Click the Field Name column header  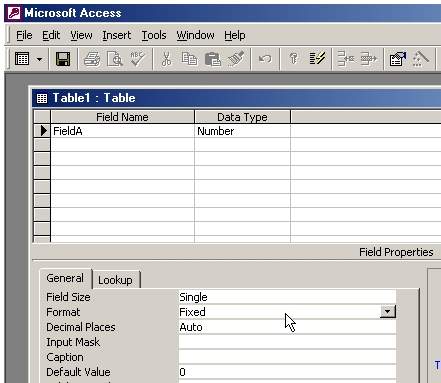(x=122, y=117)
